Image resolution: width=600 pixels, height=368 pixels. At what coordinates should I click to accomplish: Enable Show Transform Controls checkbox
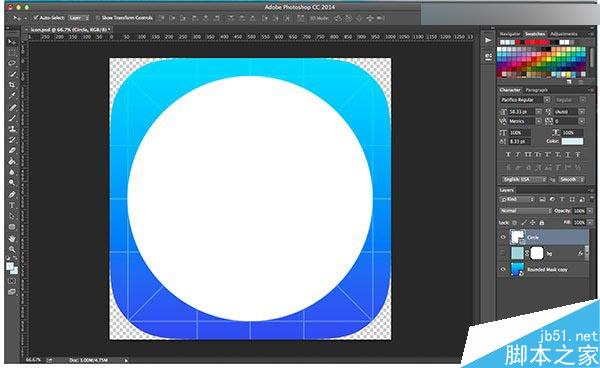click(98, 18)
